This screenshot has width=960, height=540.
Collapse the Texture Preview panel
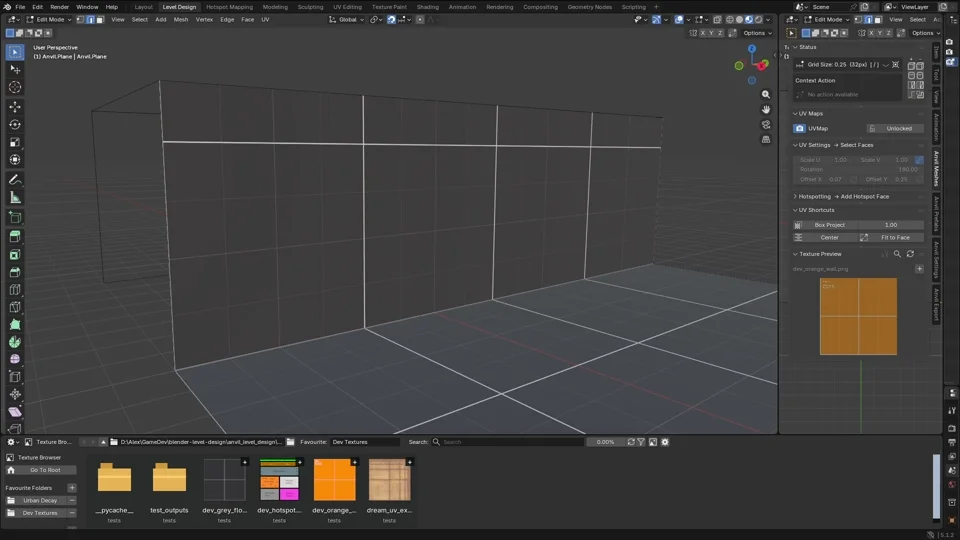tap(795, 254)
